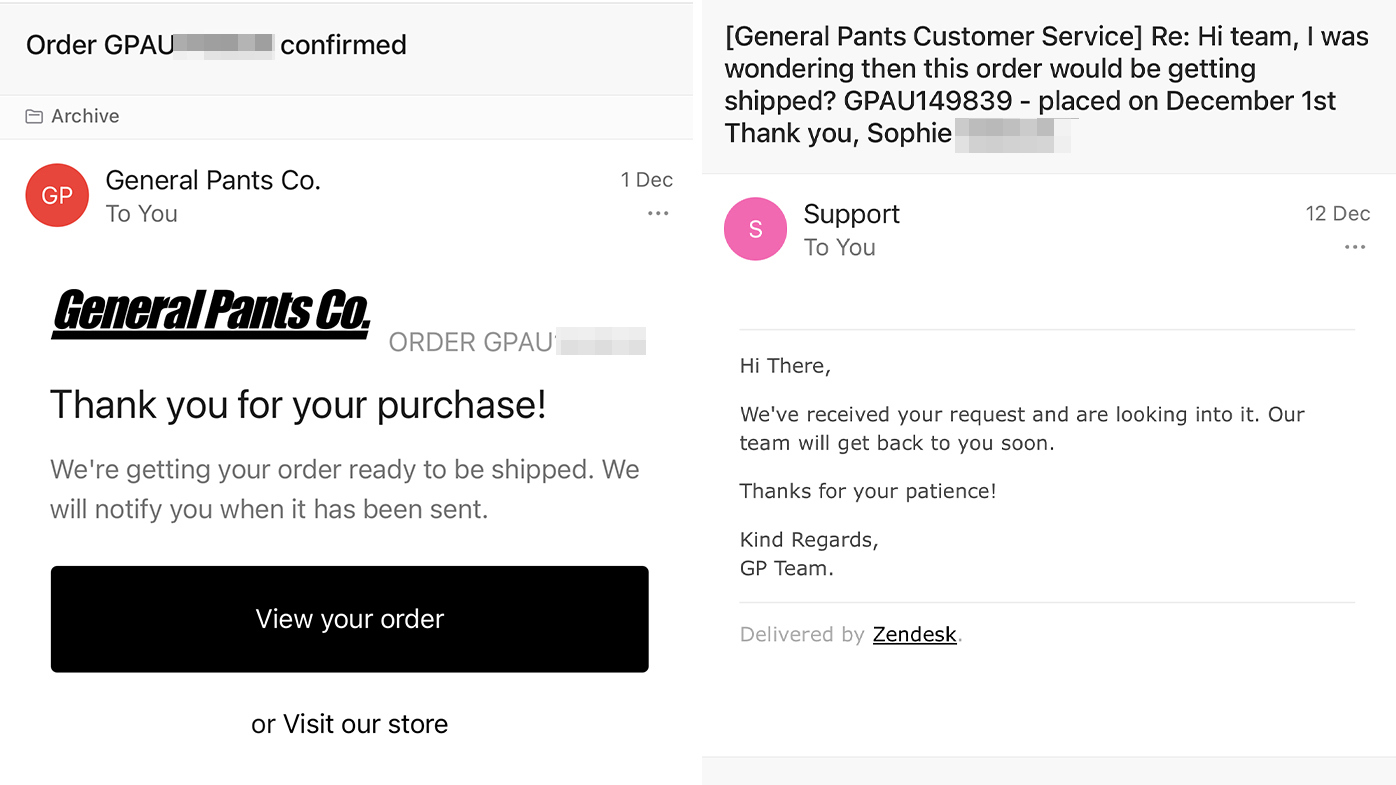Select the order GPAU confirmed subject header
Viewport: 1396px width, 785px height.
(217, 45)
